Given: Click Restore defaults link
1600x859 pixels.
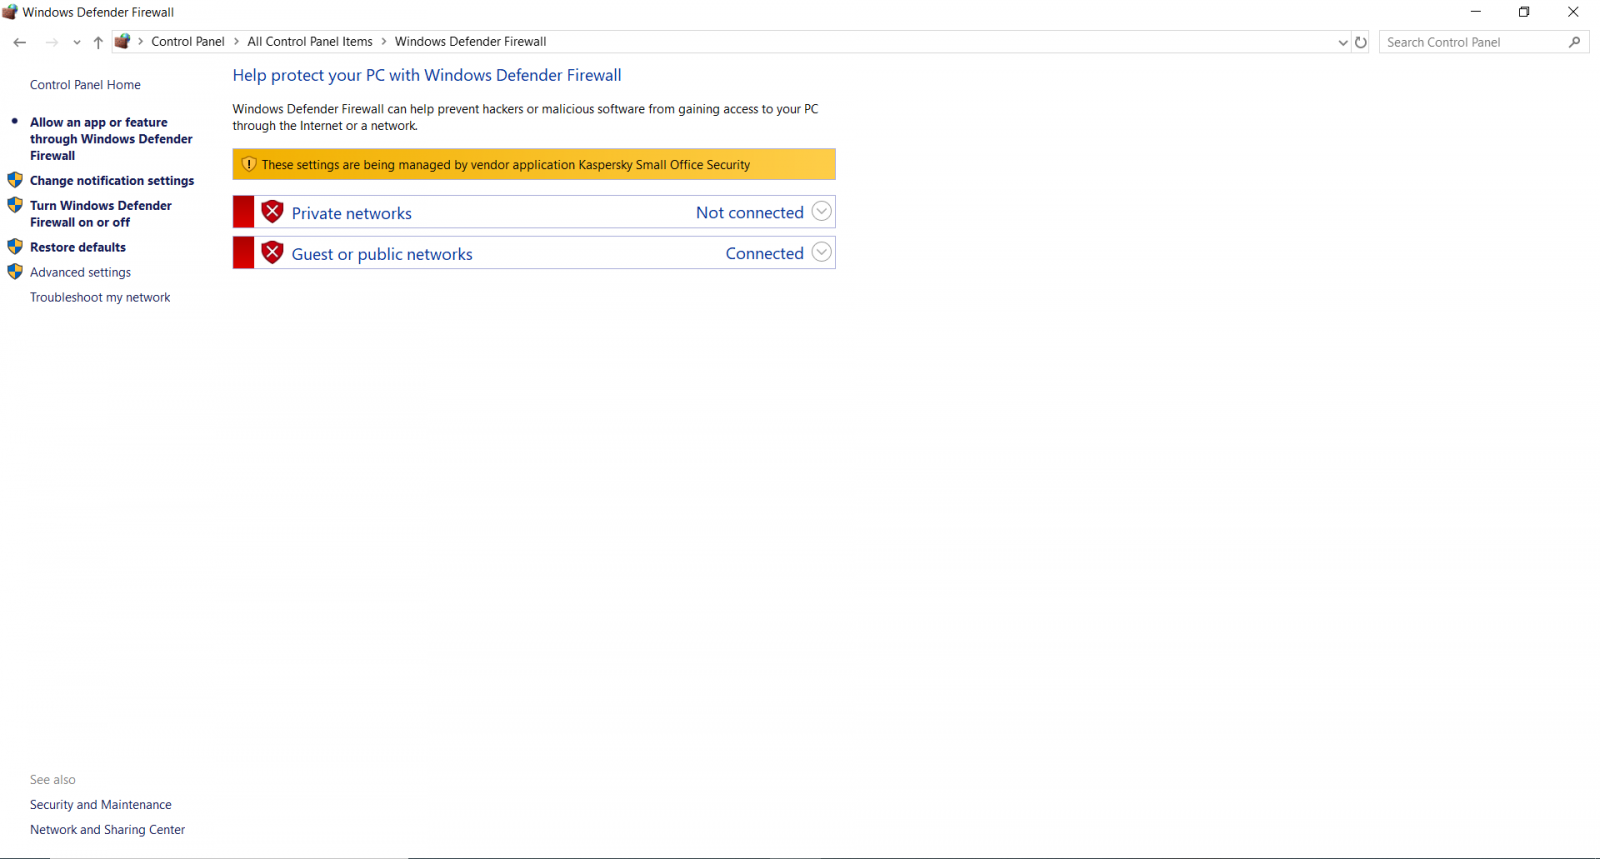Looking at the screenshot, I should [x=78, y=247].
